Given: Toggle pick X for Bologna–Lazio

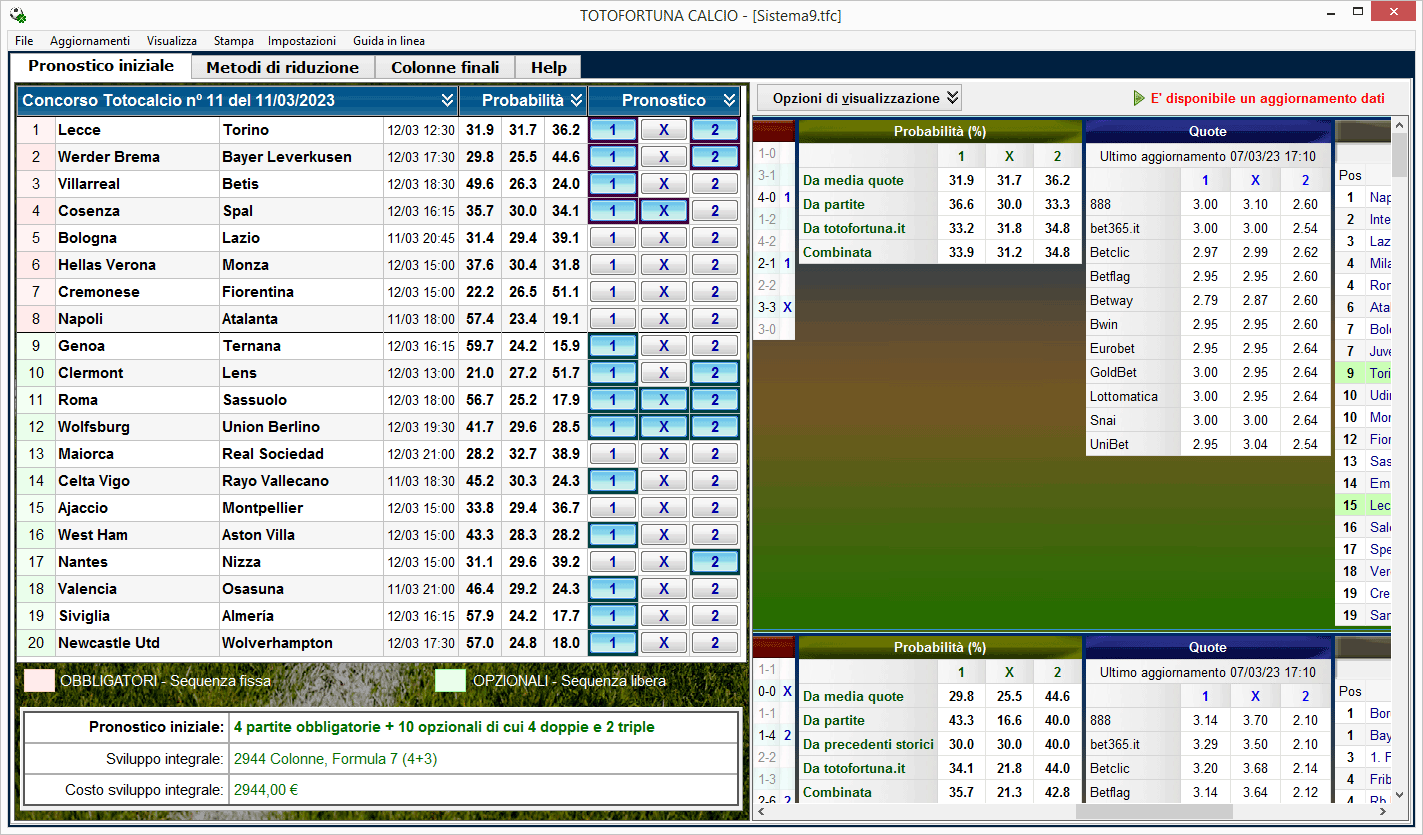Looking at the screenshot, I should (664, 238).
